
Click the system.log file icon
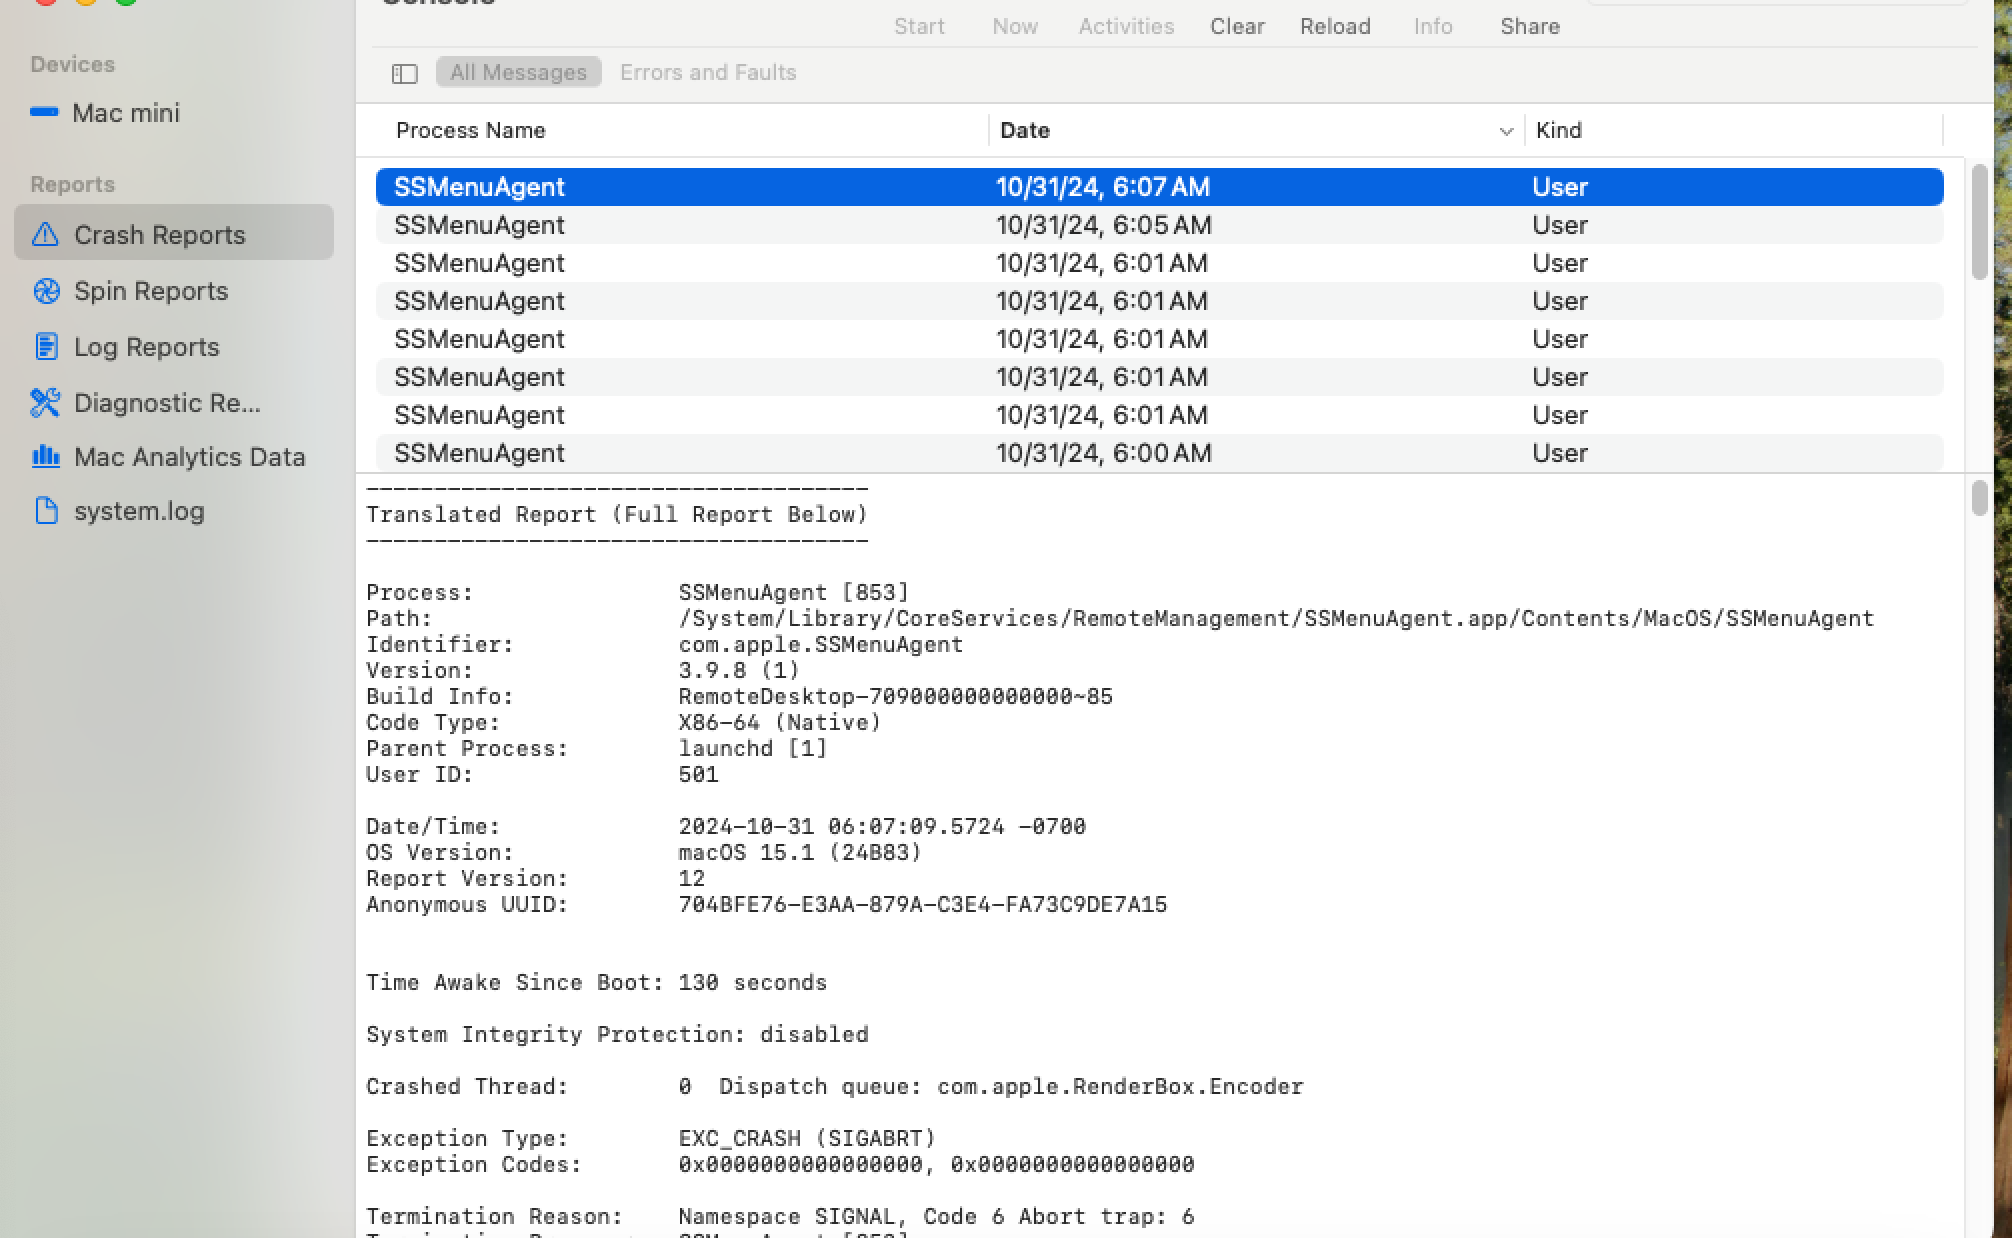[46, 510]
